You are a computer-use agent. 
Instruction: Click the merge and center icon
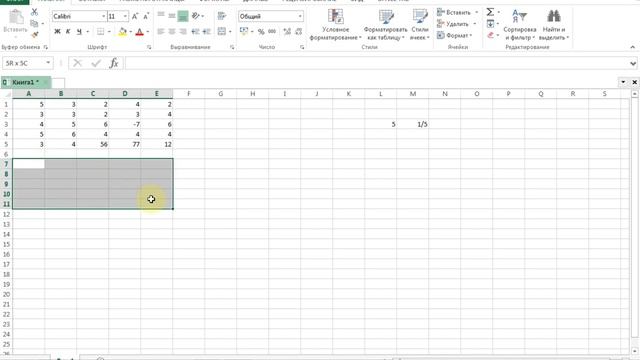(222, 31)
